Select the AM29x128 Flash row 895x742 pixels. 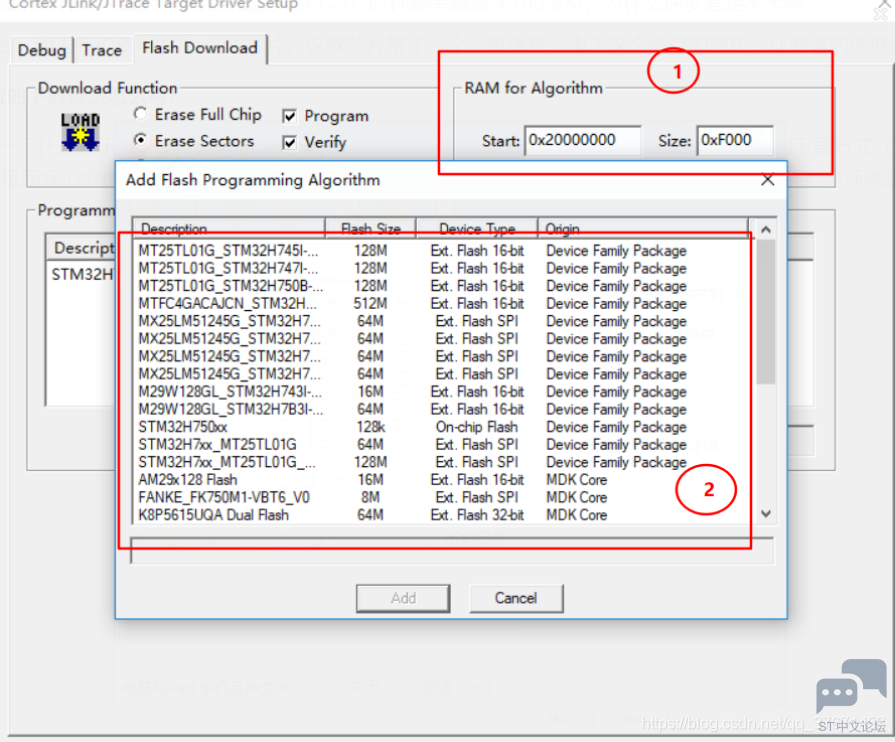tap(442, 480)
